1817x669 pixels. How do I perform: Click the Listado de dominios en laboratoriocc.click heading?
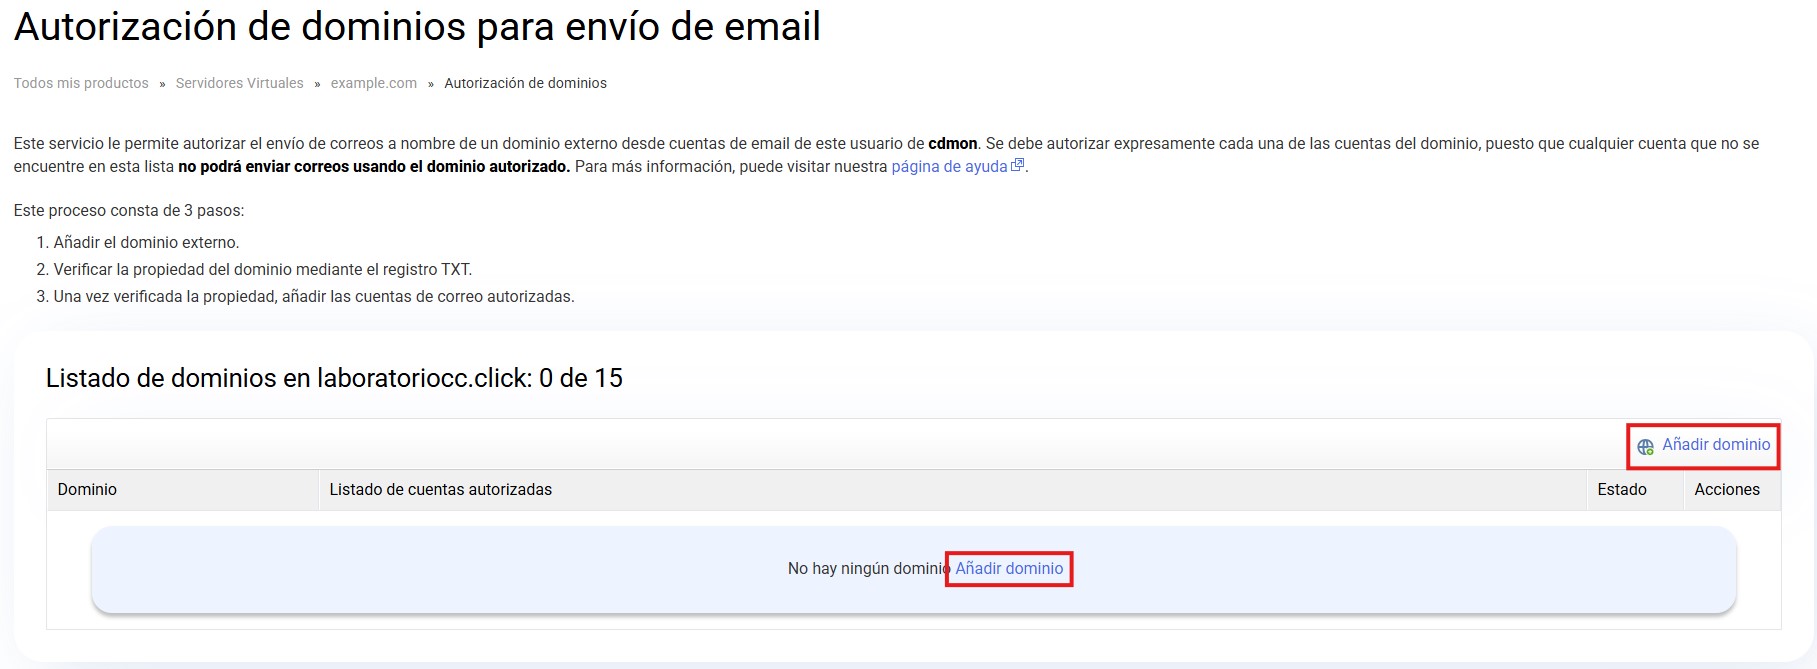tap(334, 379)
